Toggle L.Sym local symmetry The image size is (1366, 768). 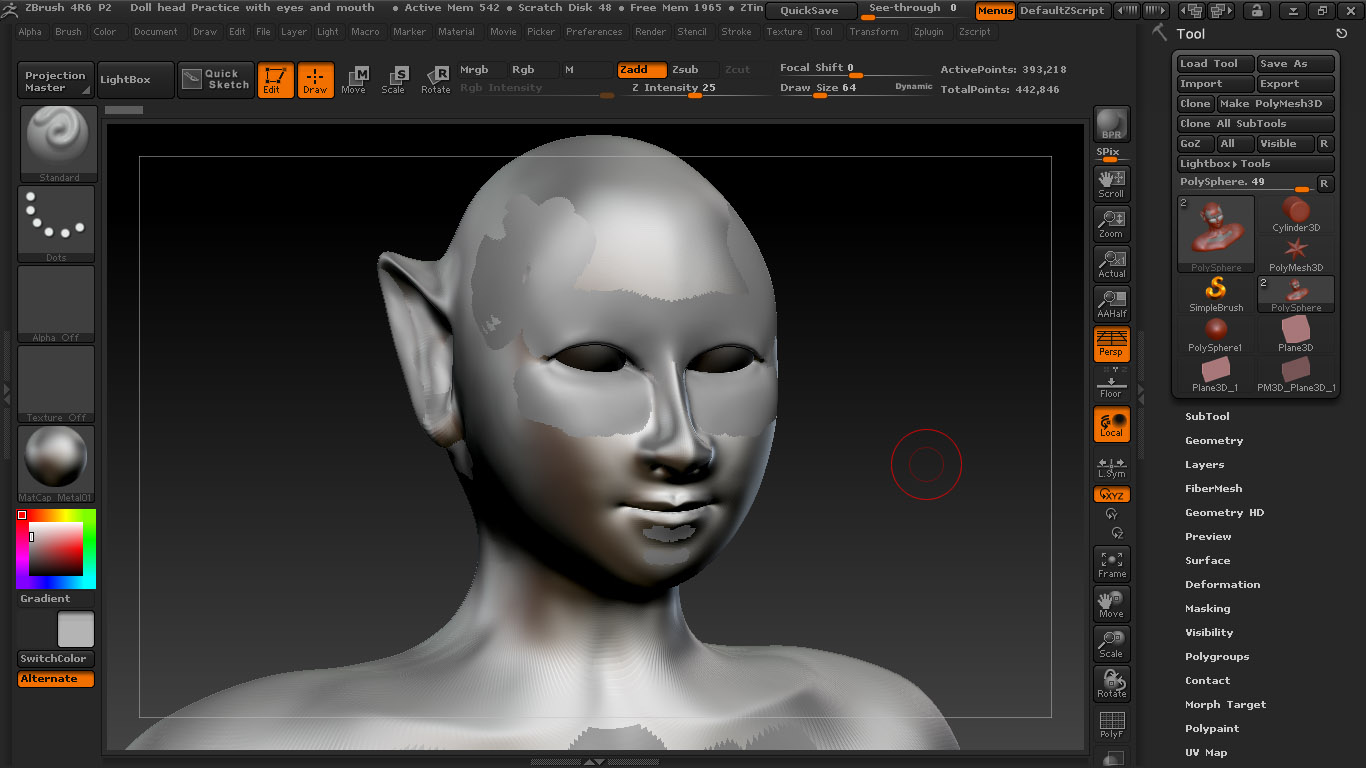click(x=1112, y=467)
